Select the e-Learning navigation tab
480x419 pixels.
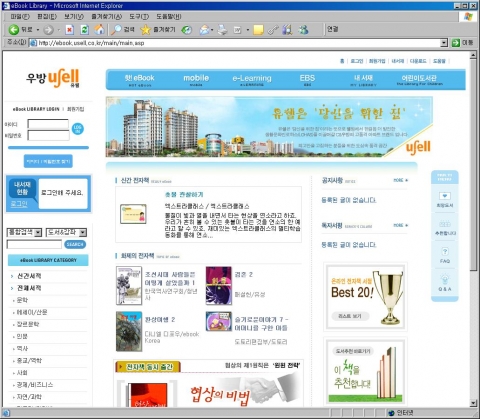click(x=252, y=80)
